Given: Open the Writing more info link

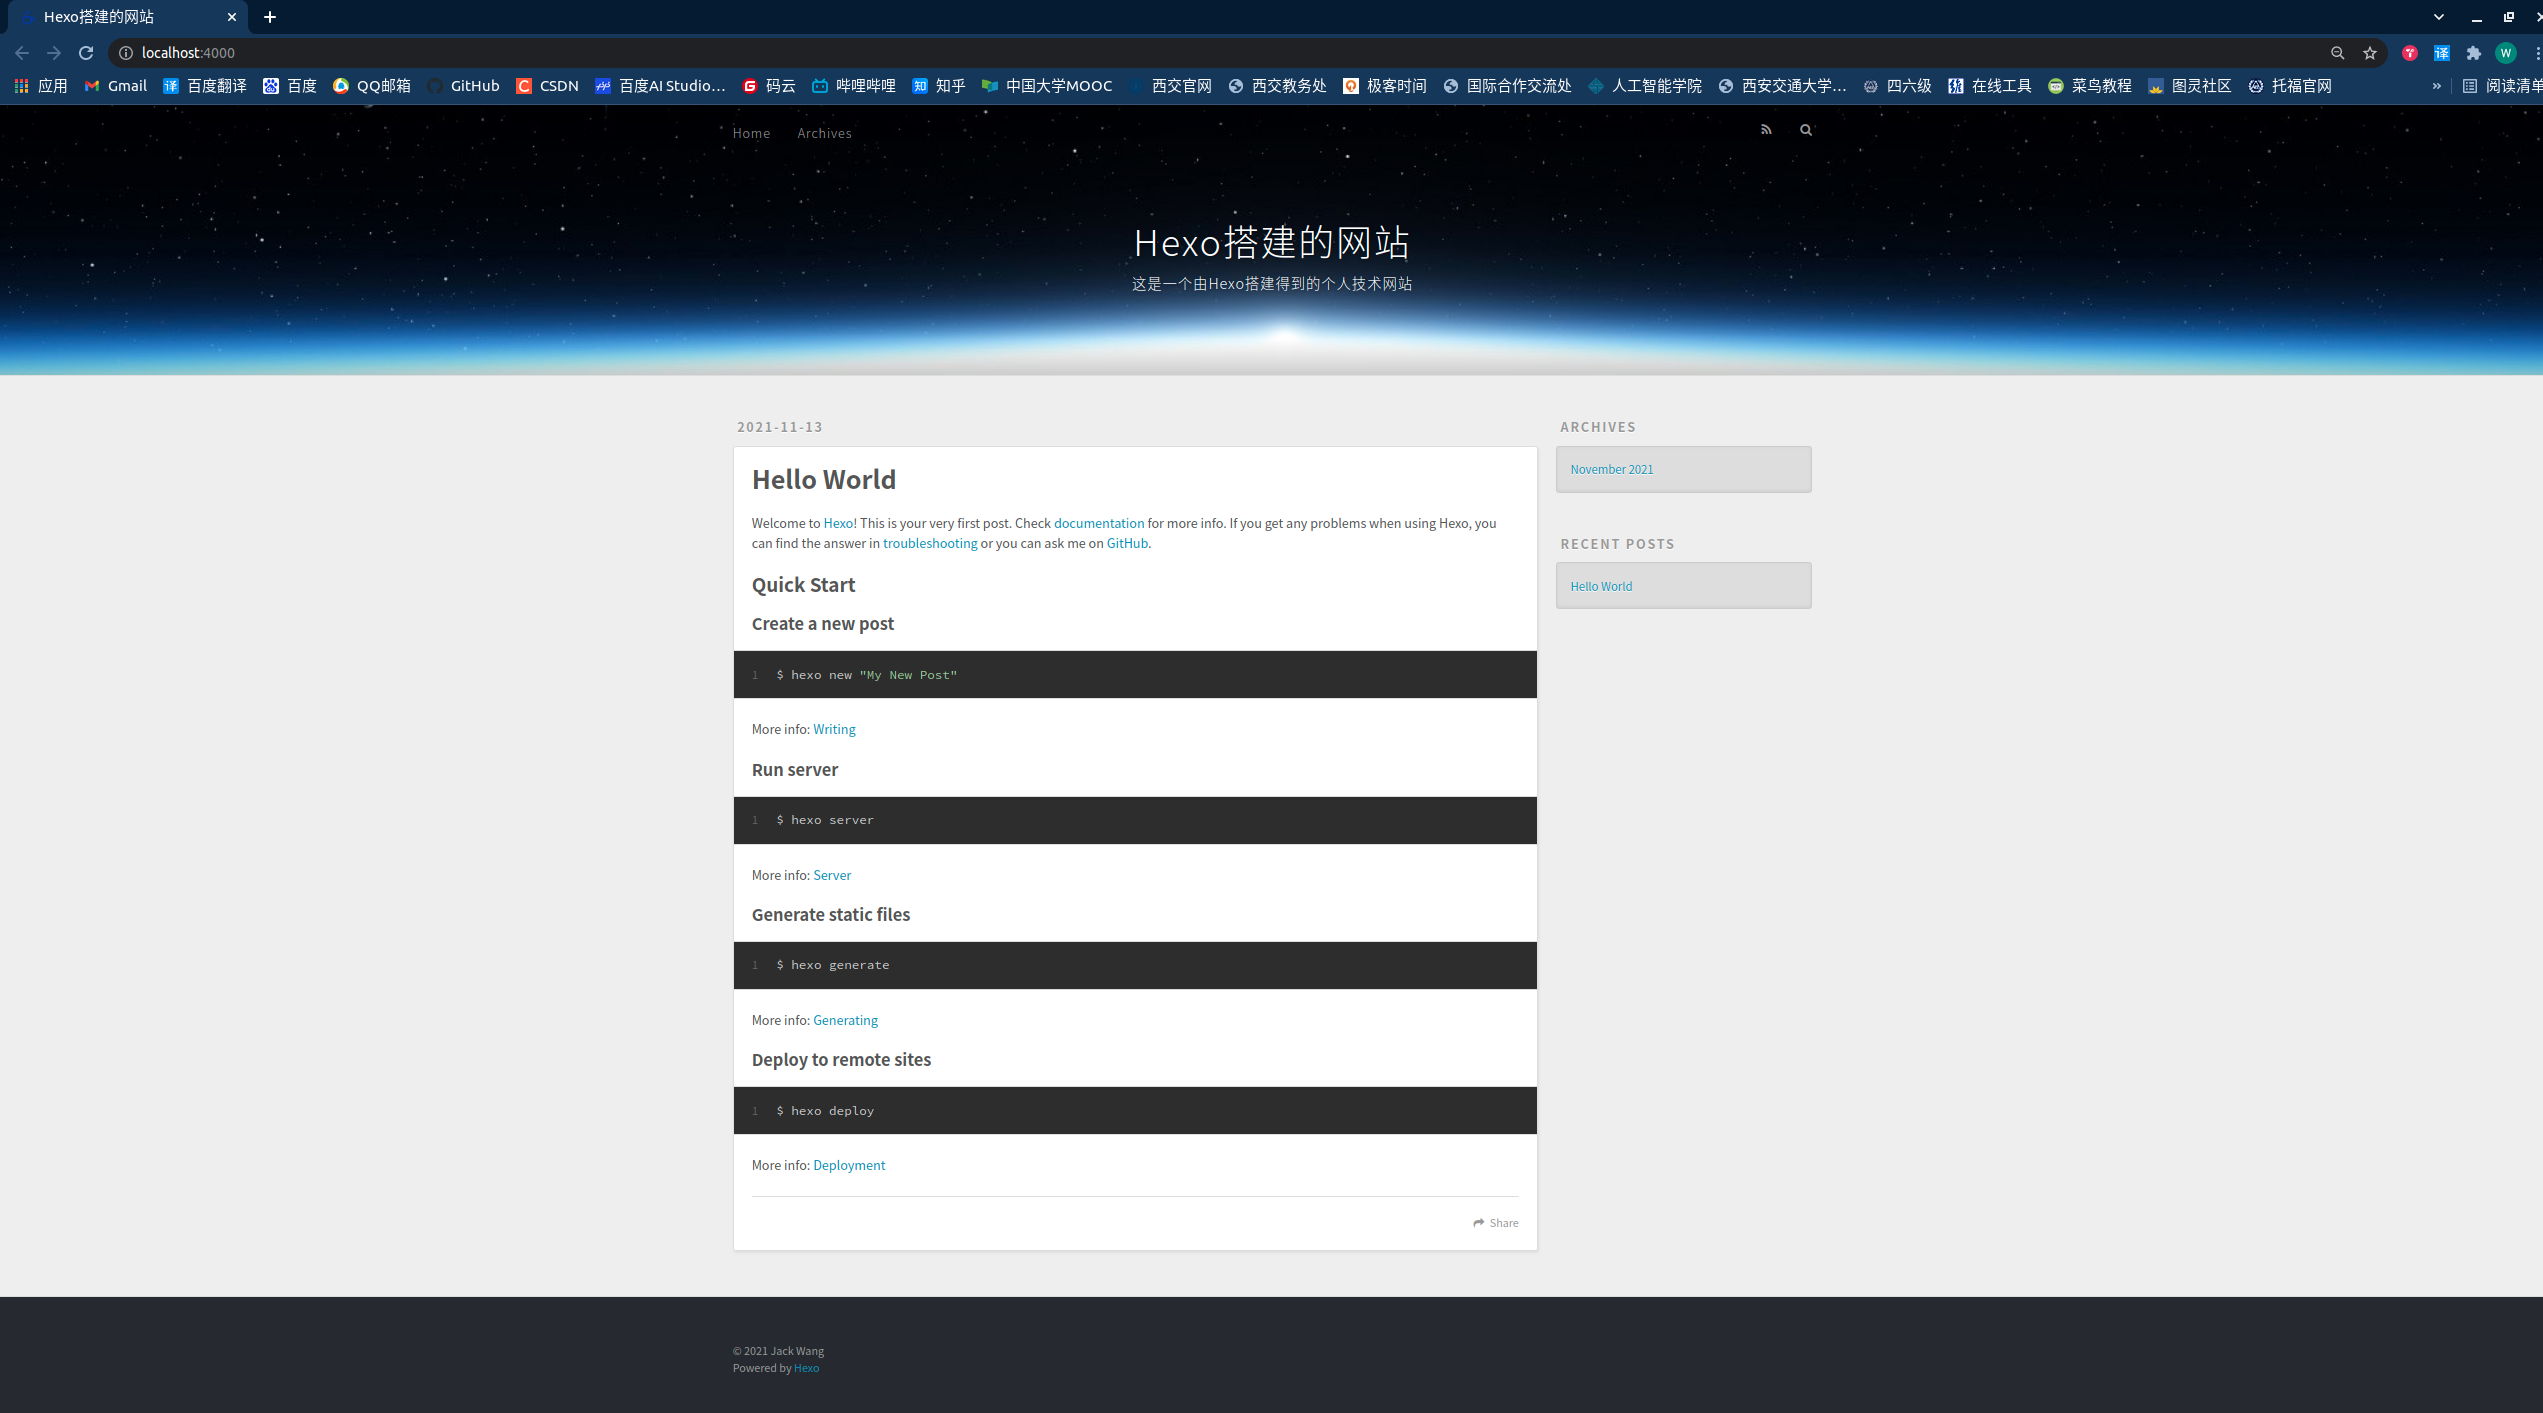Looking at the screenshot, I should point(834,729).
